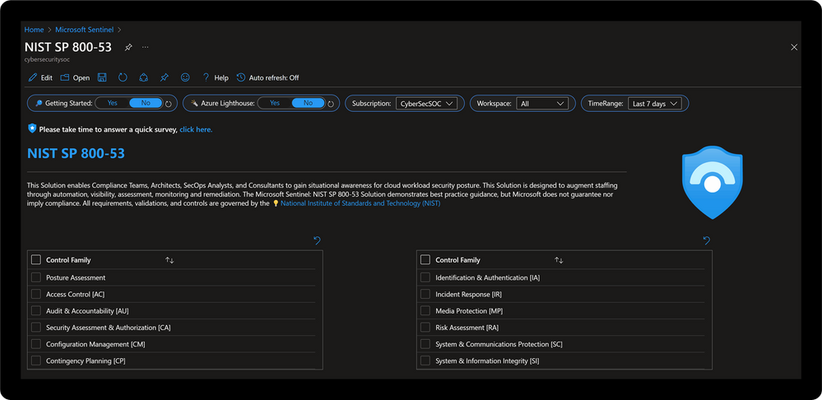Reset Azure Lighthouse parameter with its refresh icon
Image resolution: width=822 pixels, height=400 pixels.
click(331, 104)
